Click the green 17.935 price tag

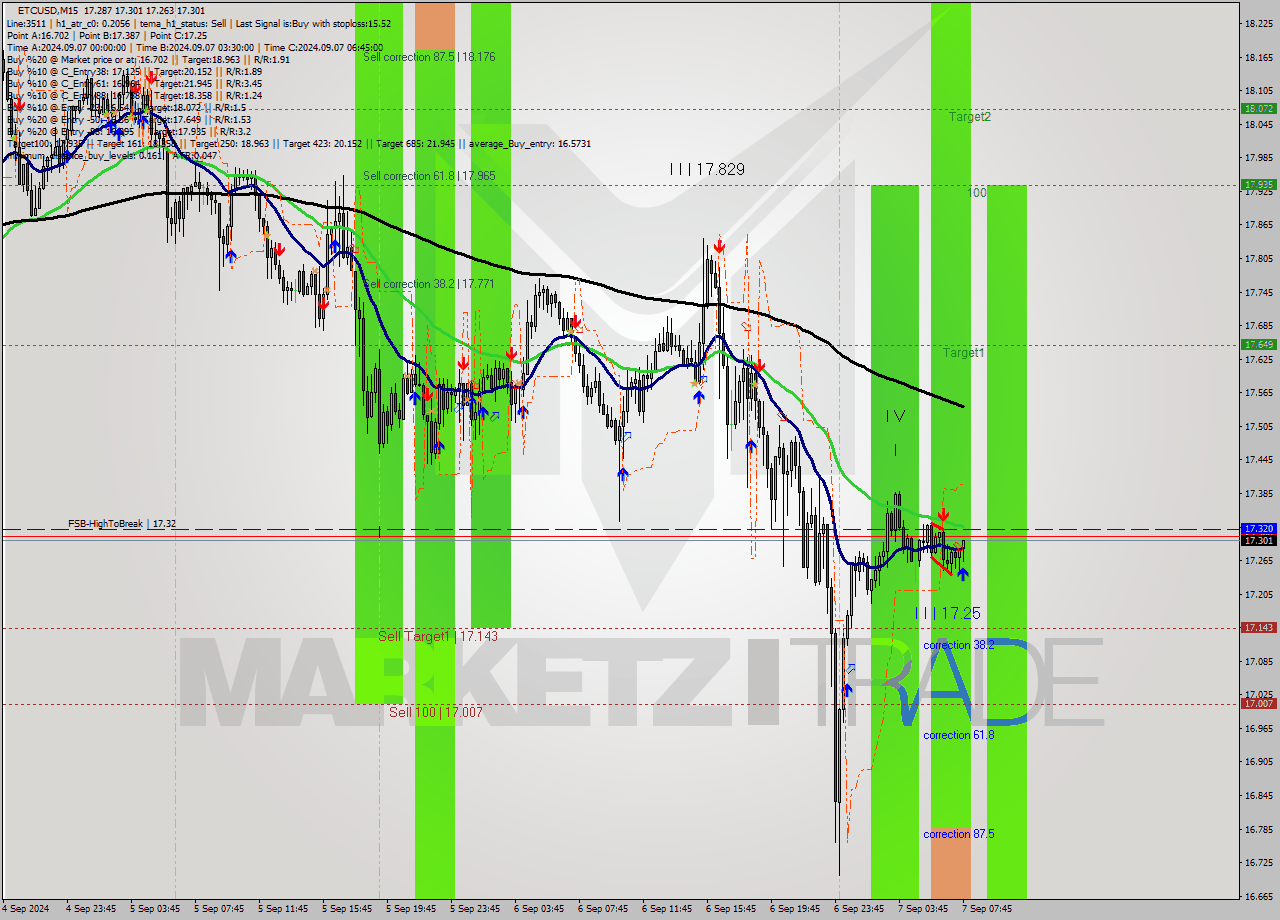[1258, 184]
